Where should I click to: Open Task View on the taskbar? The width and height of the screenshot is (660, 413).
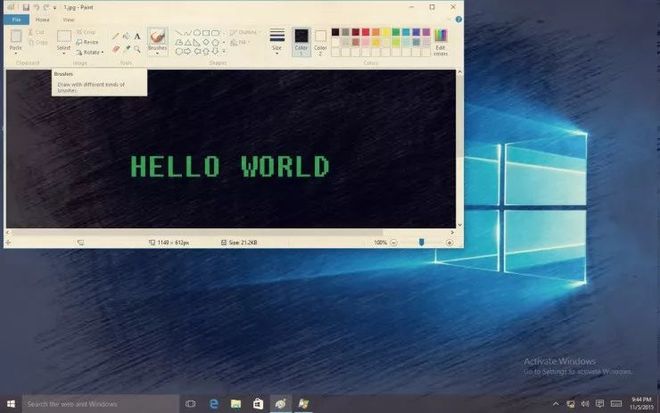pos(190,404)
